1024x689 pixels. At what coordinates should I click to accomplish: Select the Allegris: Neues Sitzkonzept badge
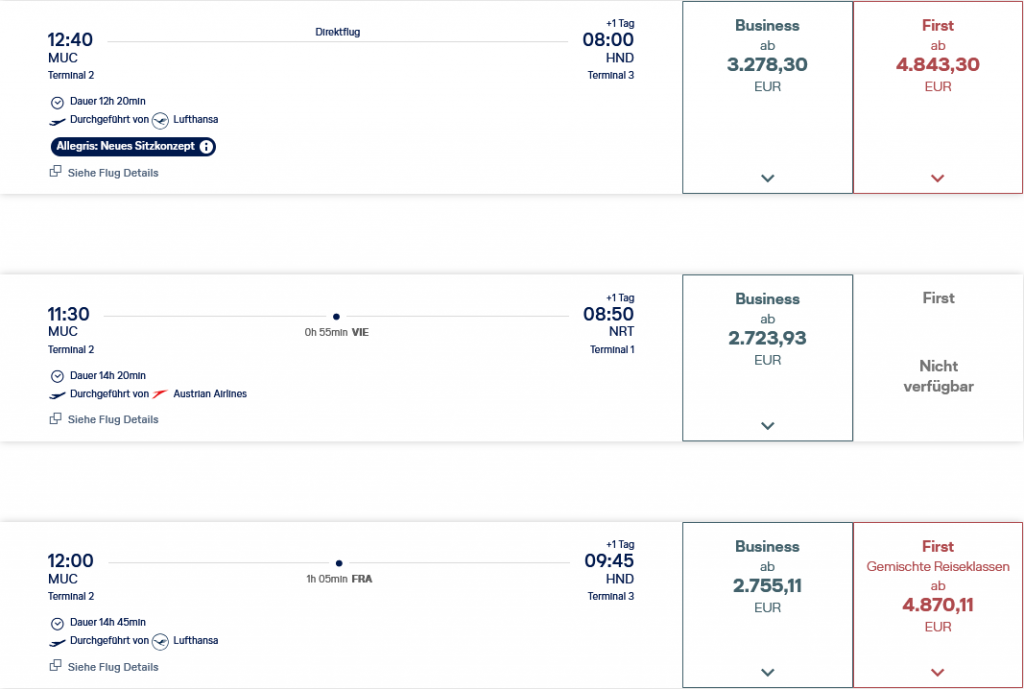point(126,147)
